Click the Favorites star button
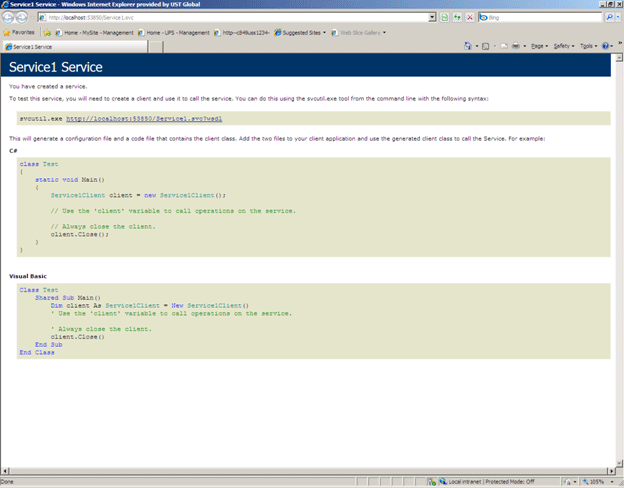 pyautogui.click(x=6, y=33)
